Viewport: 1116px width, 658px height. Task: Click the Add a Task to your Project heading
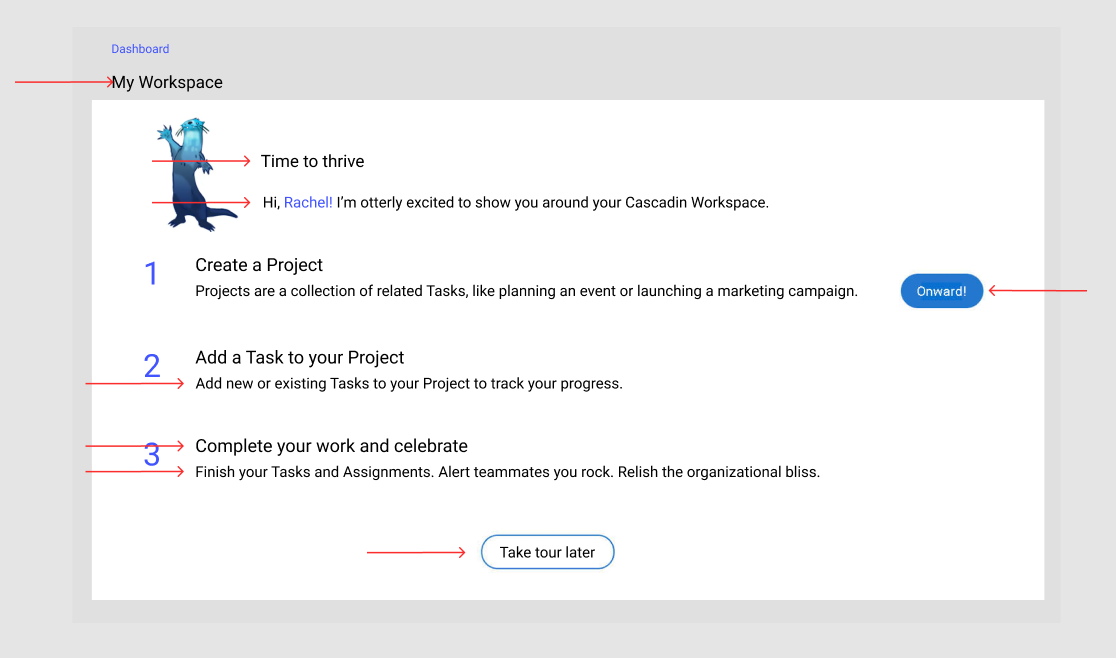(x=300, y=357)
